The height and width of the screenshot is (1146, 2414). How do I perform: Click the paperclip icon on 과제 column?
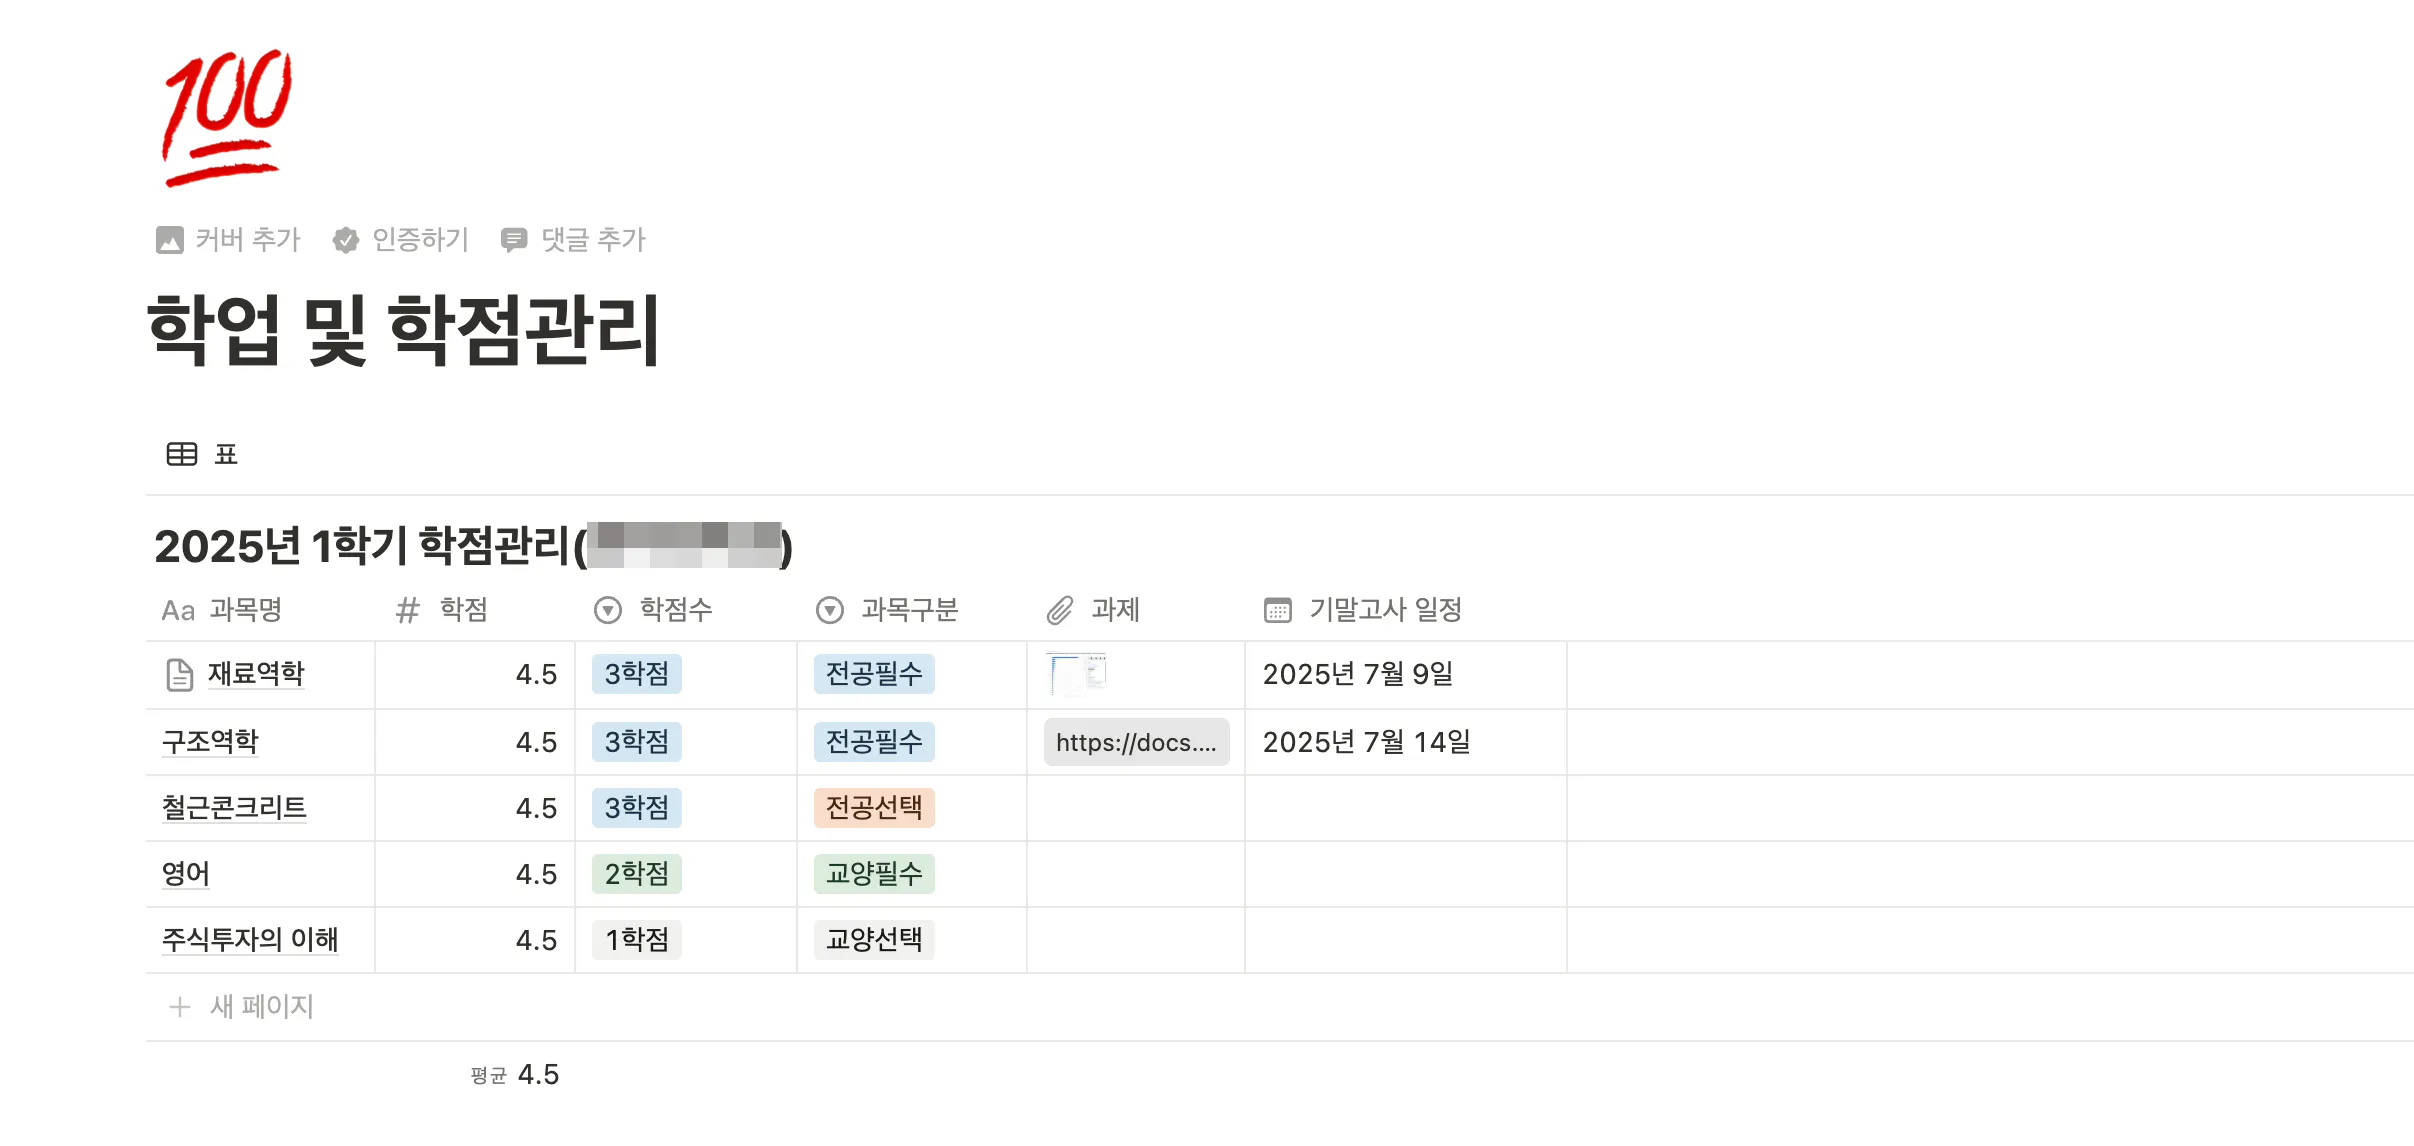pyautogui.click(x=1060, y=610)
